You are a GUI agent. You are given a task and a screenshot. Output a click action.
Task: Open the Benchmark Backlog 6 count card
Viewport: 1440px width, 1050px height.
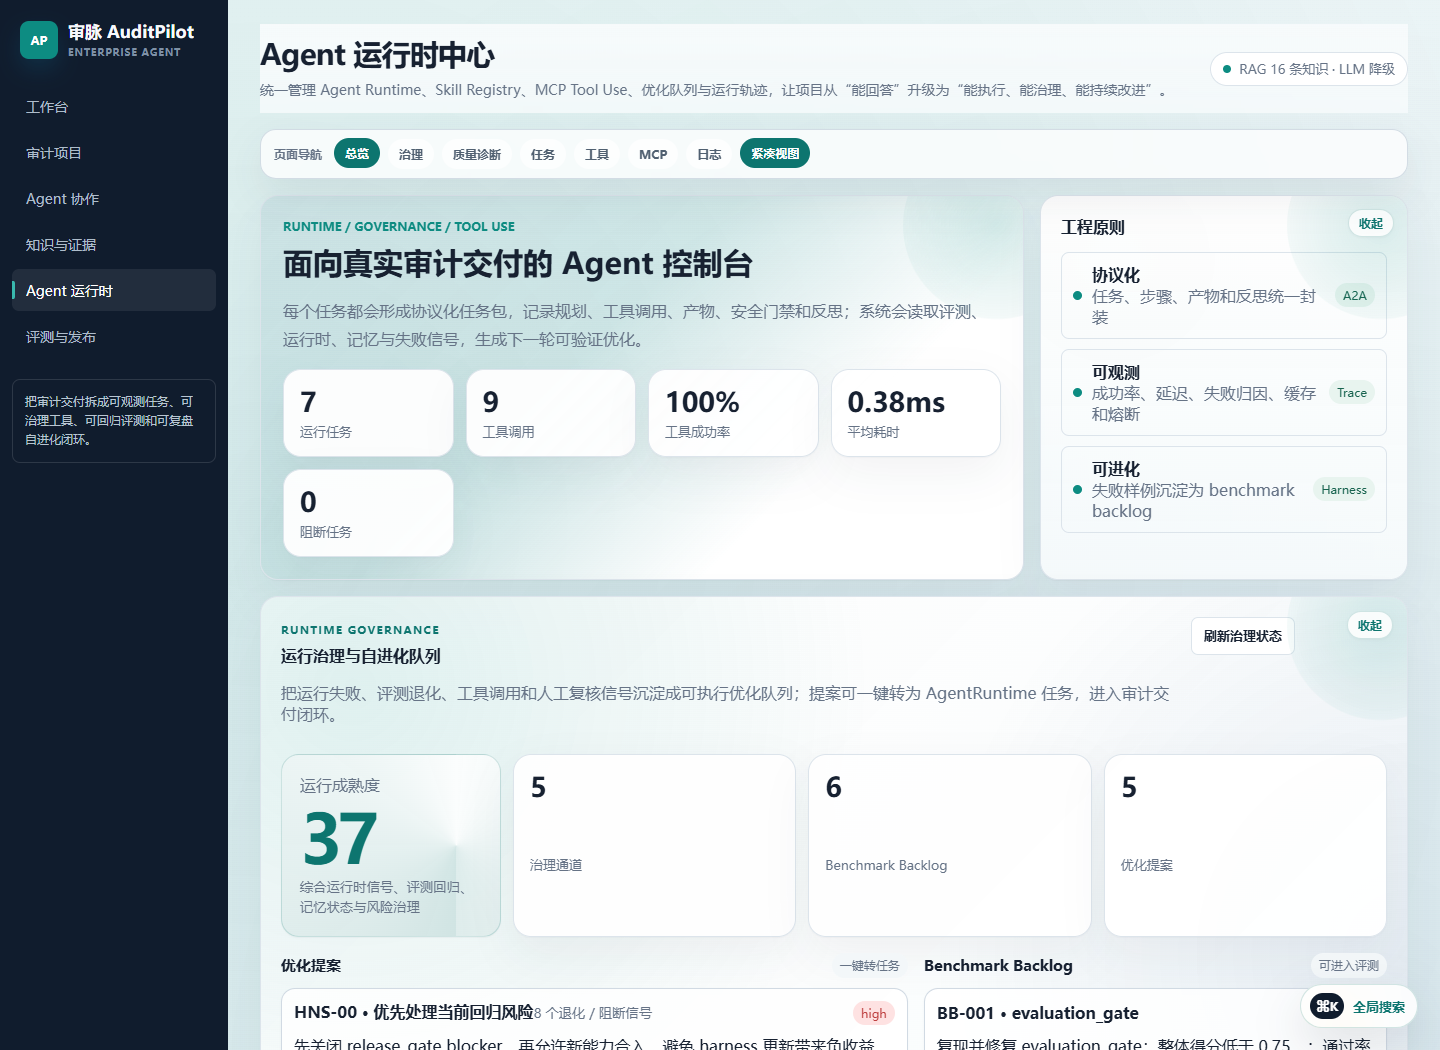pos(950,845)
